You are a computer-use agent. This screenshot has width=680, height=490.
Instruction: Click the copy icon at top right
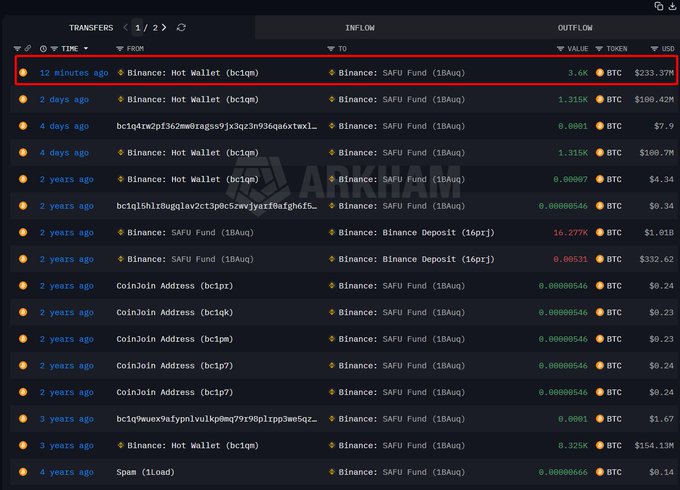click(659, 6)
